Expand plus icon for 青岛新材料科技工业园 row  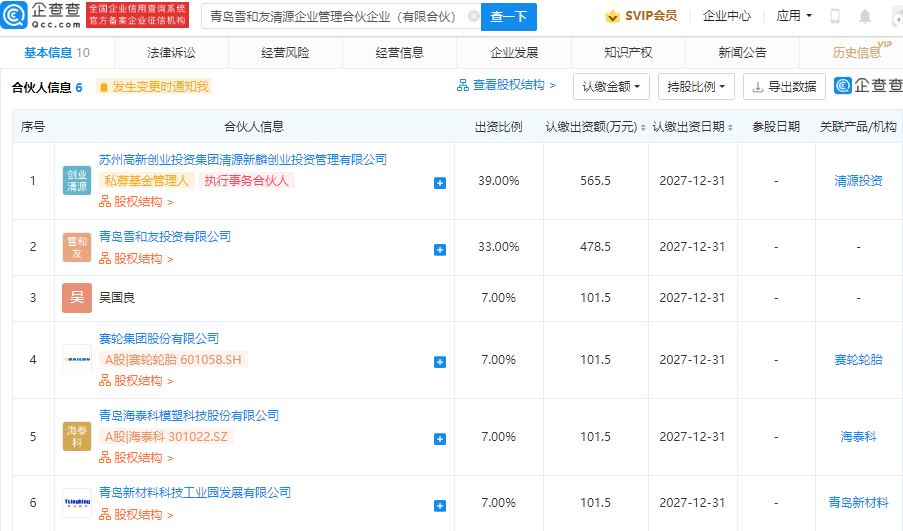click(x=440, y=506)
